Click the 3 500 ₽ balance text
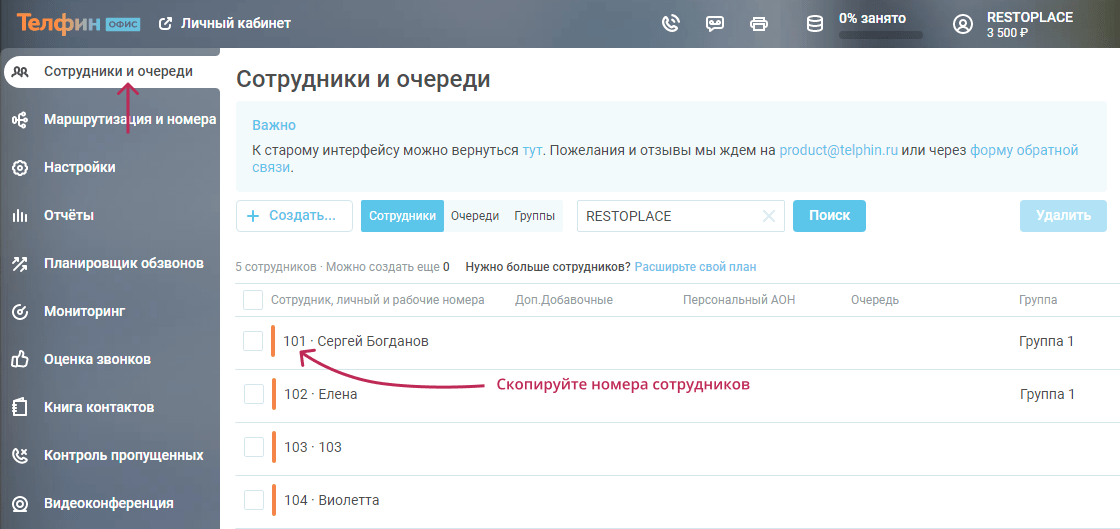This screenshot has width=1120, height=529. coord(1007,33)
